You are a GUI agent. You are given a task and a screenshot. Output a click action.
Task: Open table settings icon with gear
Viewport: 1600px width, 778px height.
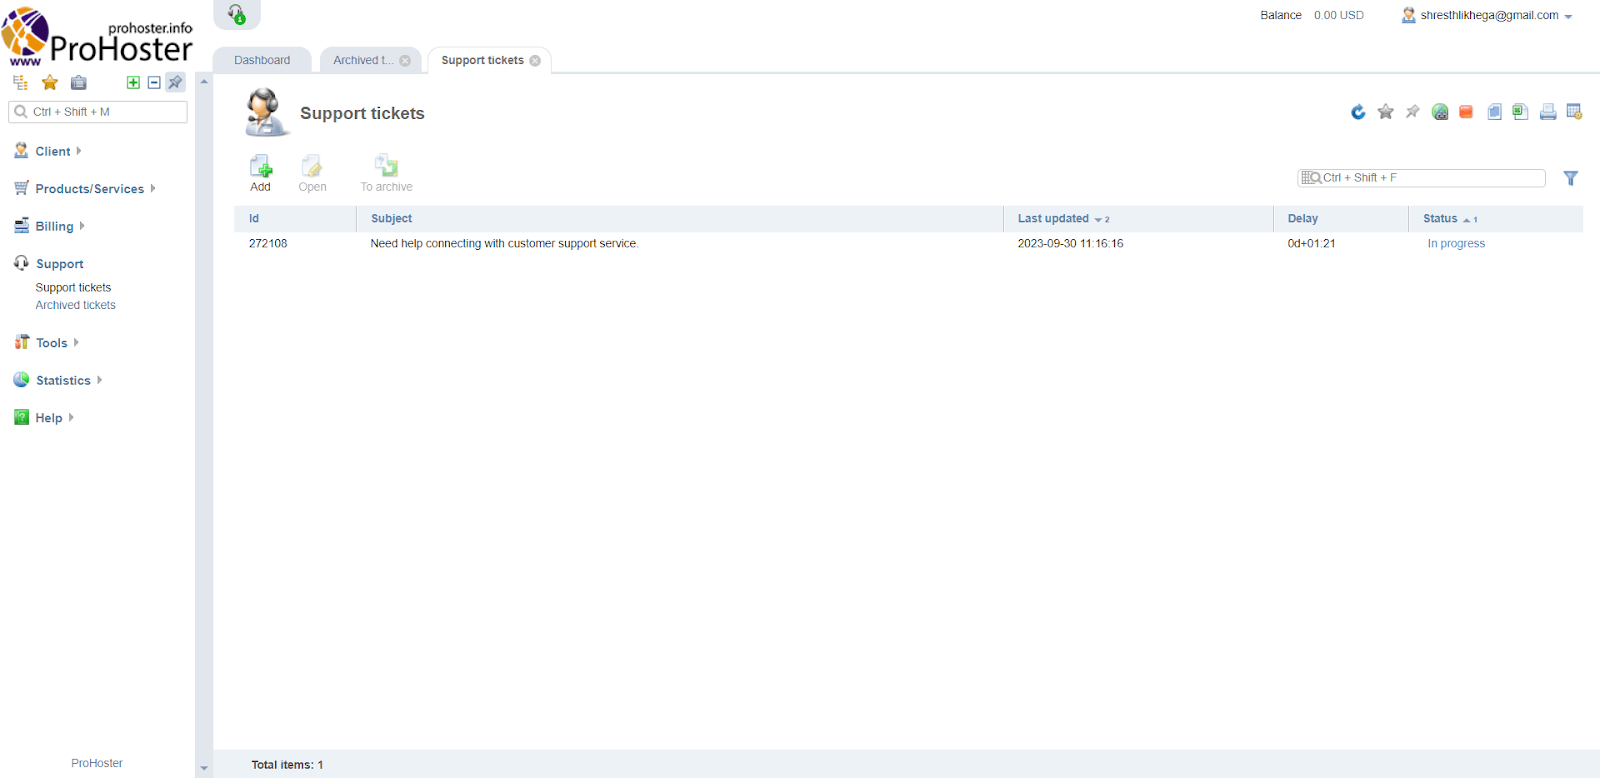1574,112
